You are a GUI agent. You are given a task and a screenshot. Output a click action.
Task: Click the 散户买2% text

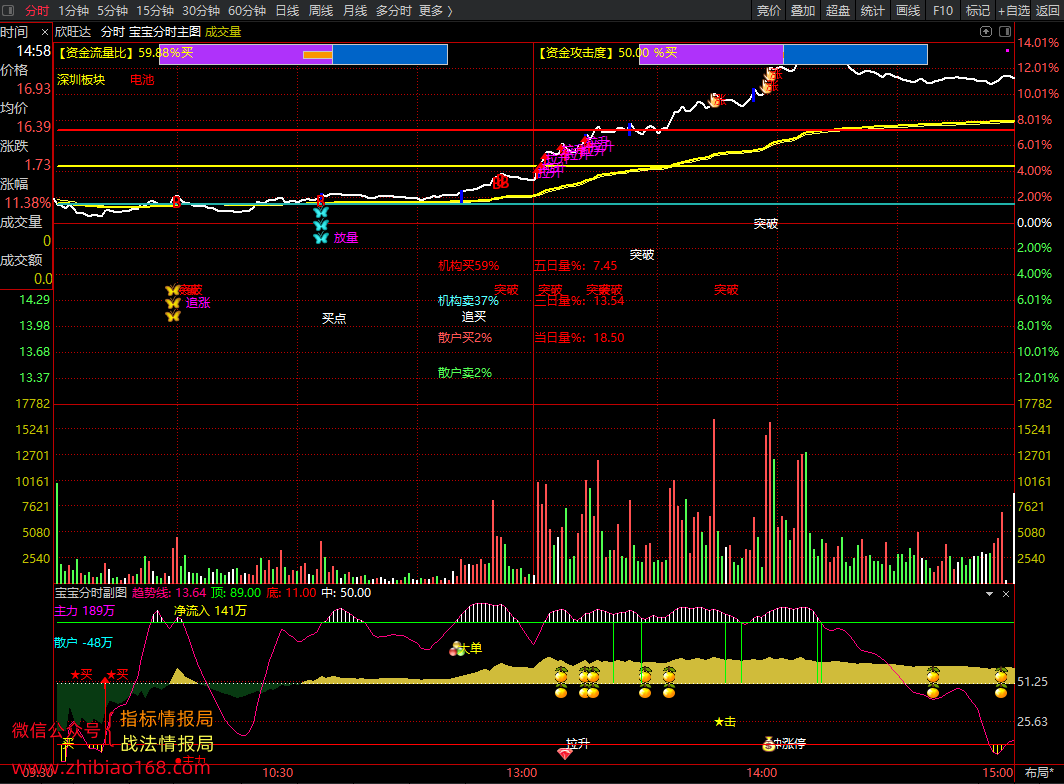(465, 337)
